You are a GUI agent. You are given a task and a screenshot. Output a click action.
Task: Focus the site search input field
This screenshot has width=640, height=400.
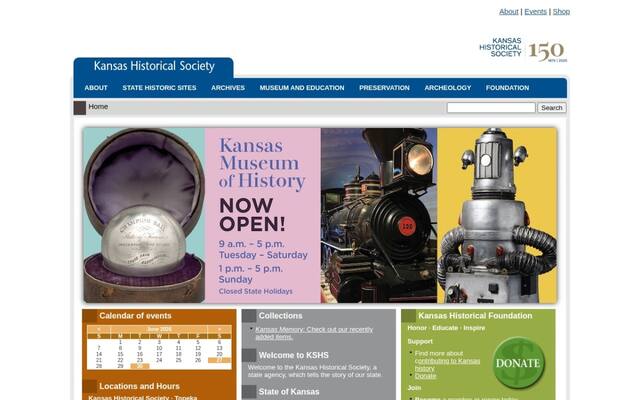(x=491, y=108)
